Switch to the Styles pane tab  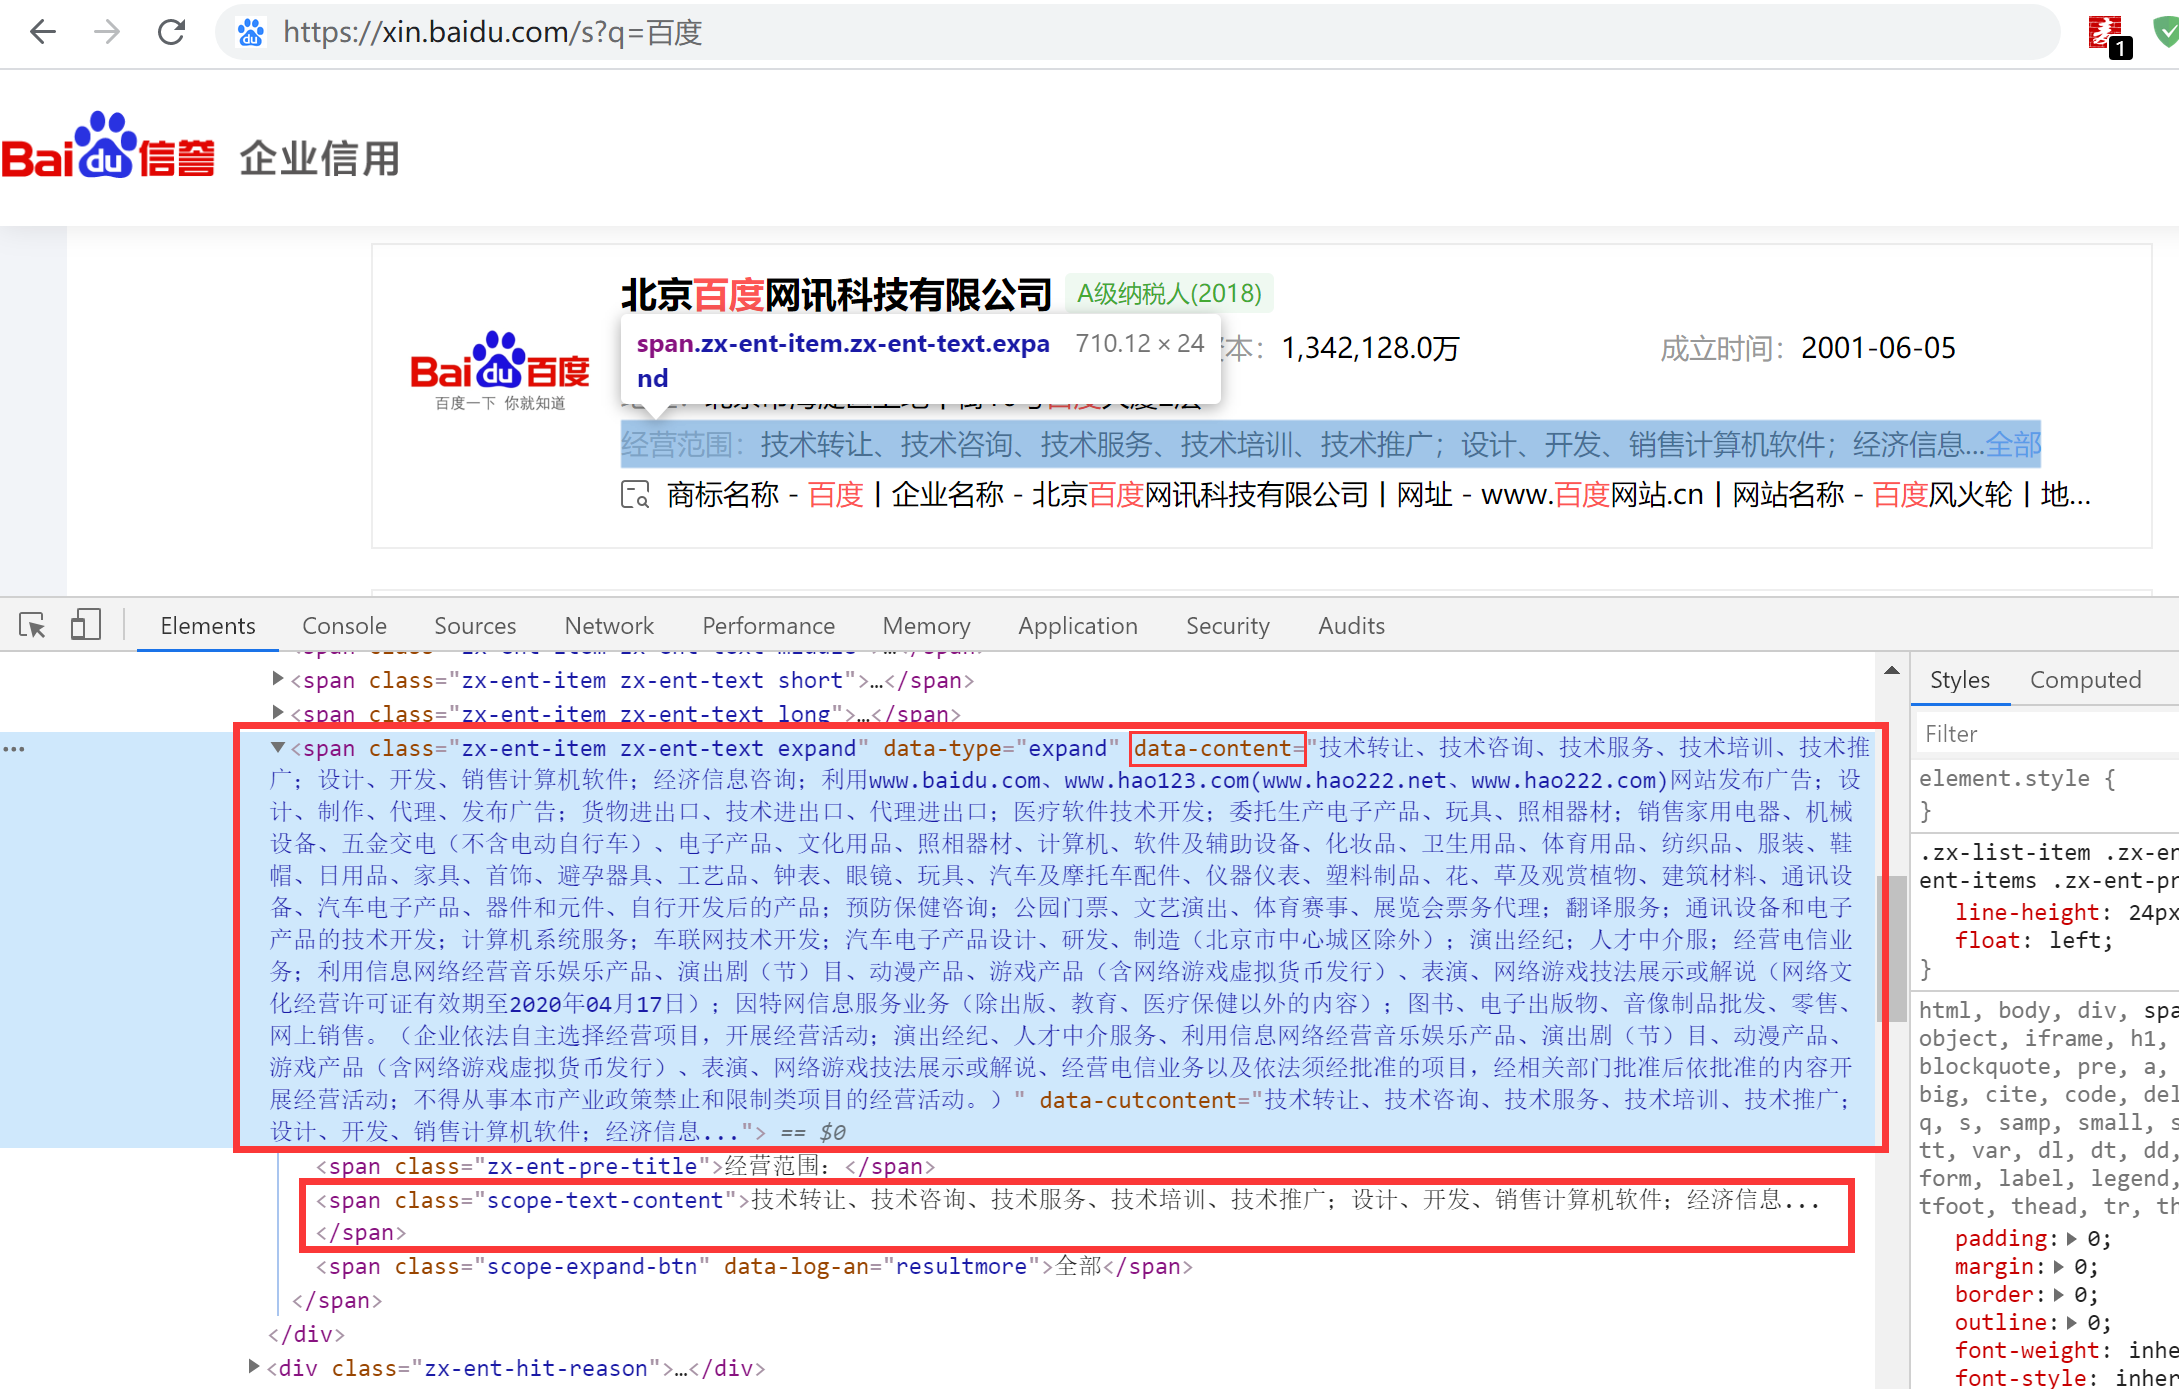tap(1959, 680)
